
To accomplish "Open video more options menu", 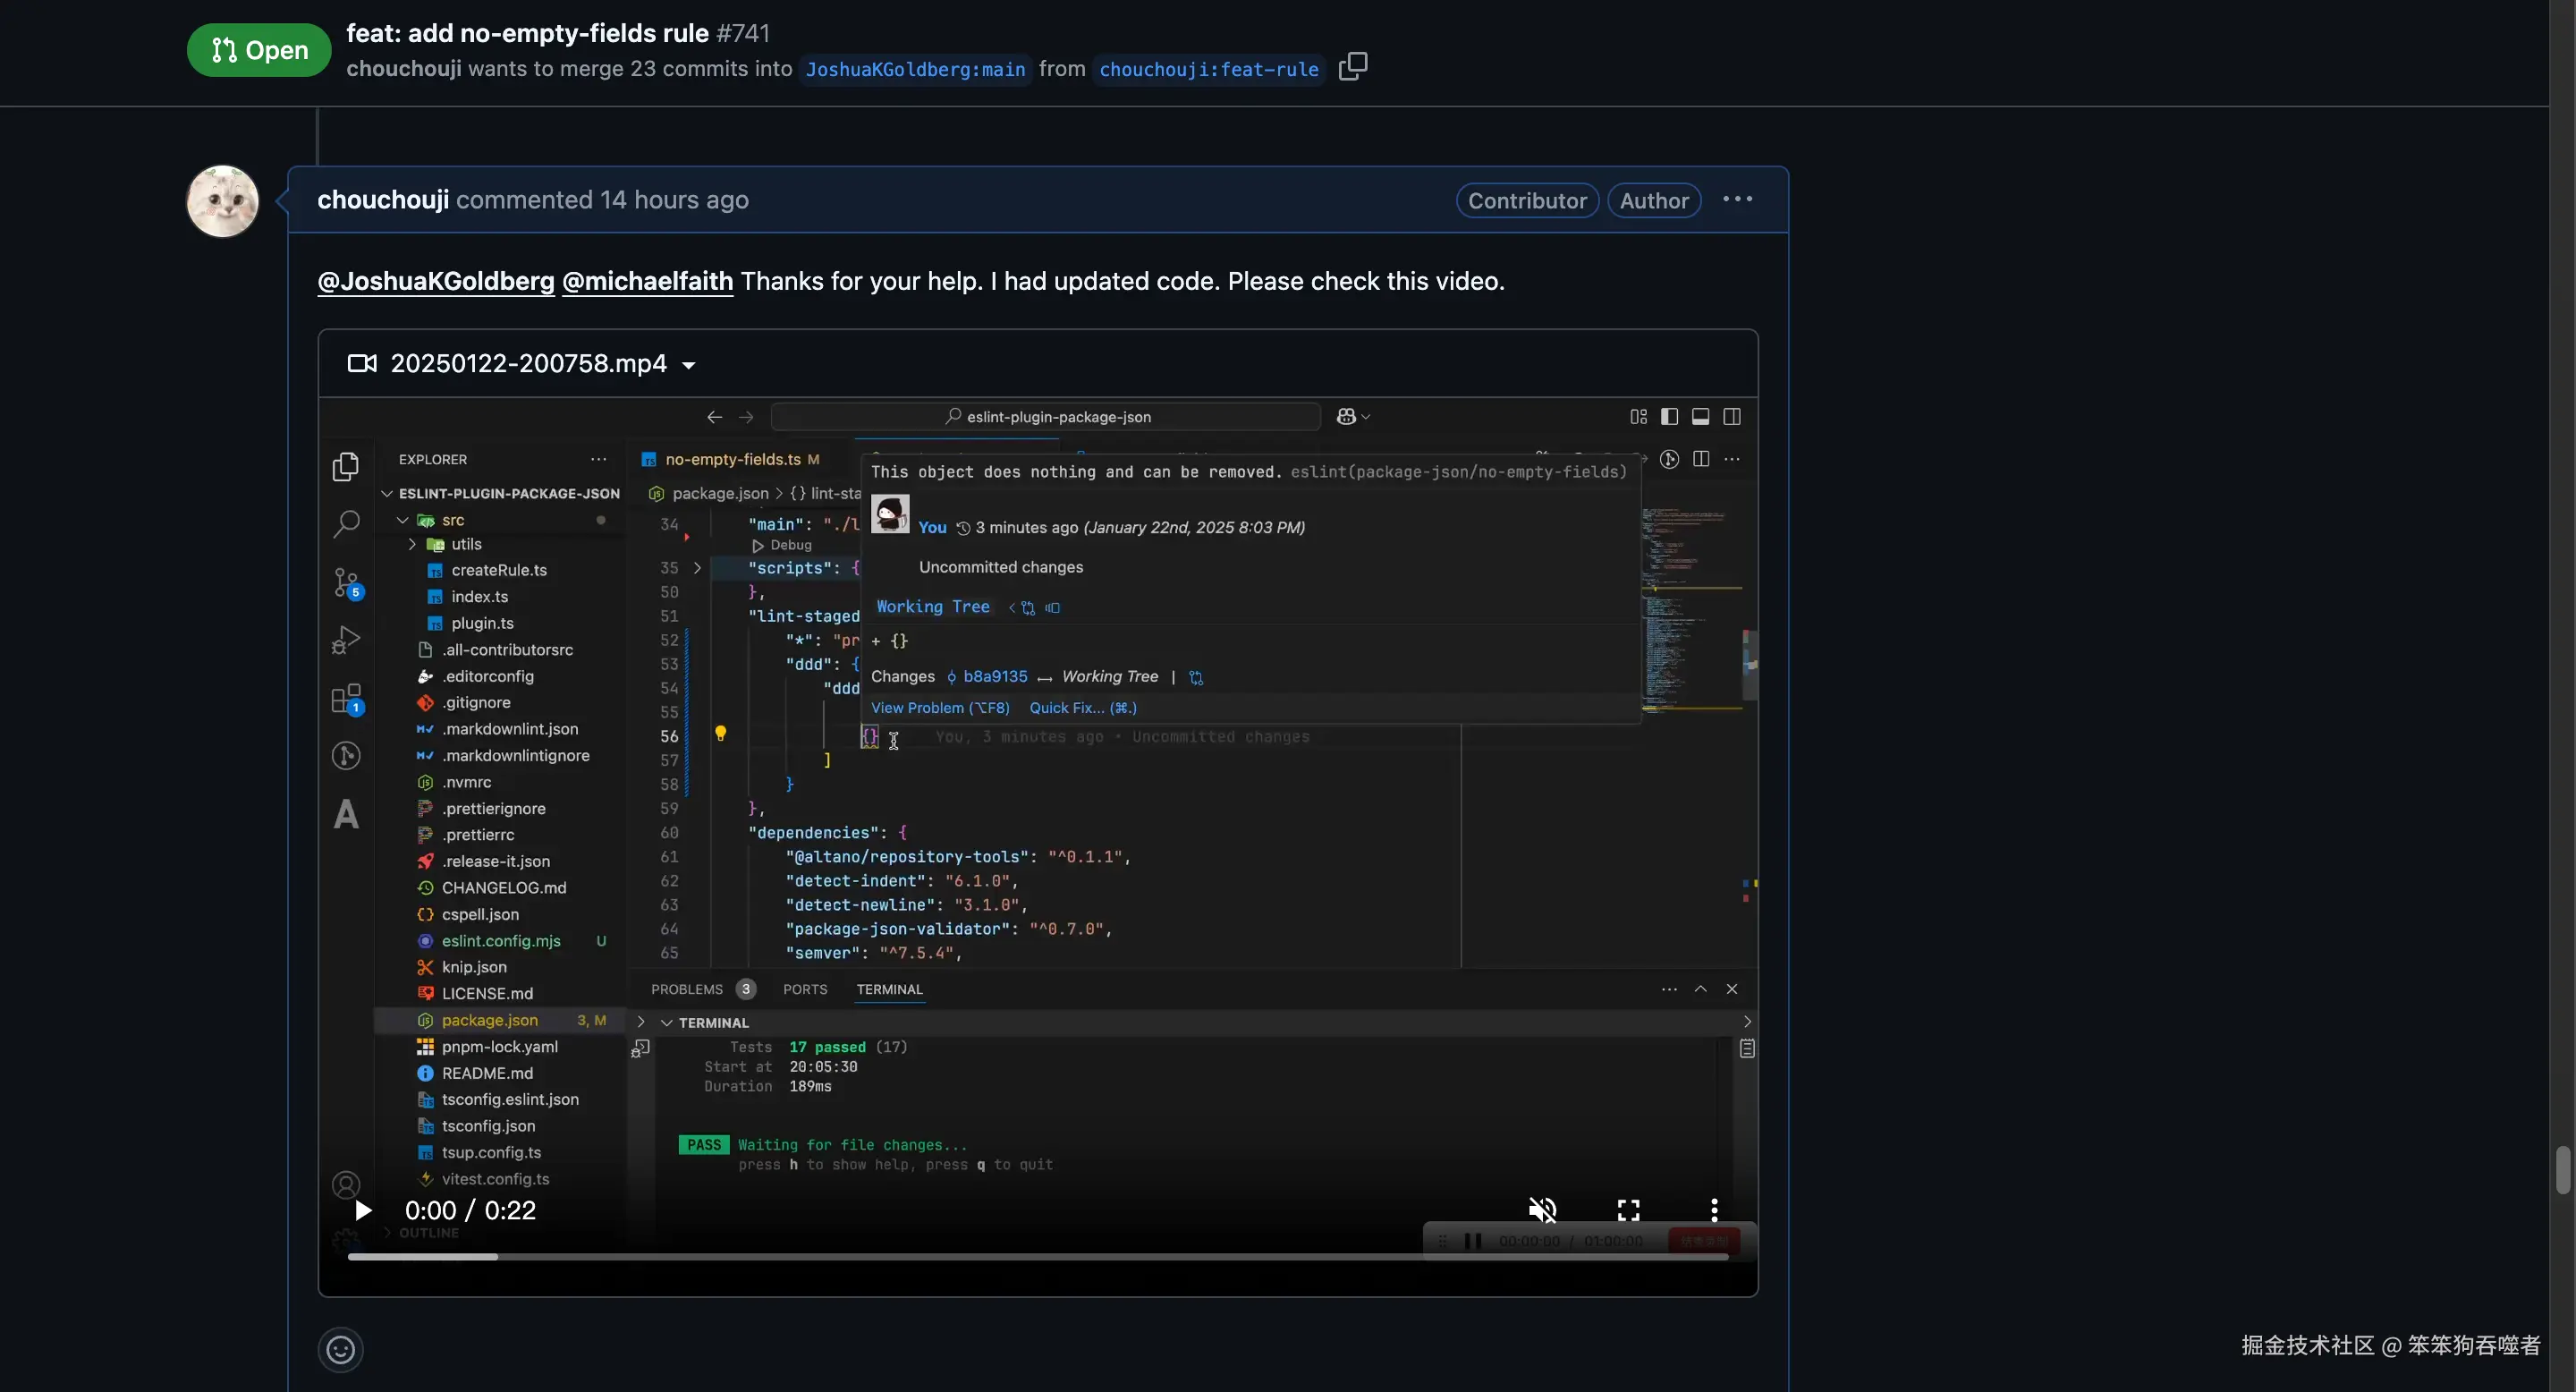I will [1714, 1210].
